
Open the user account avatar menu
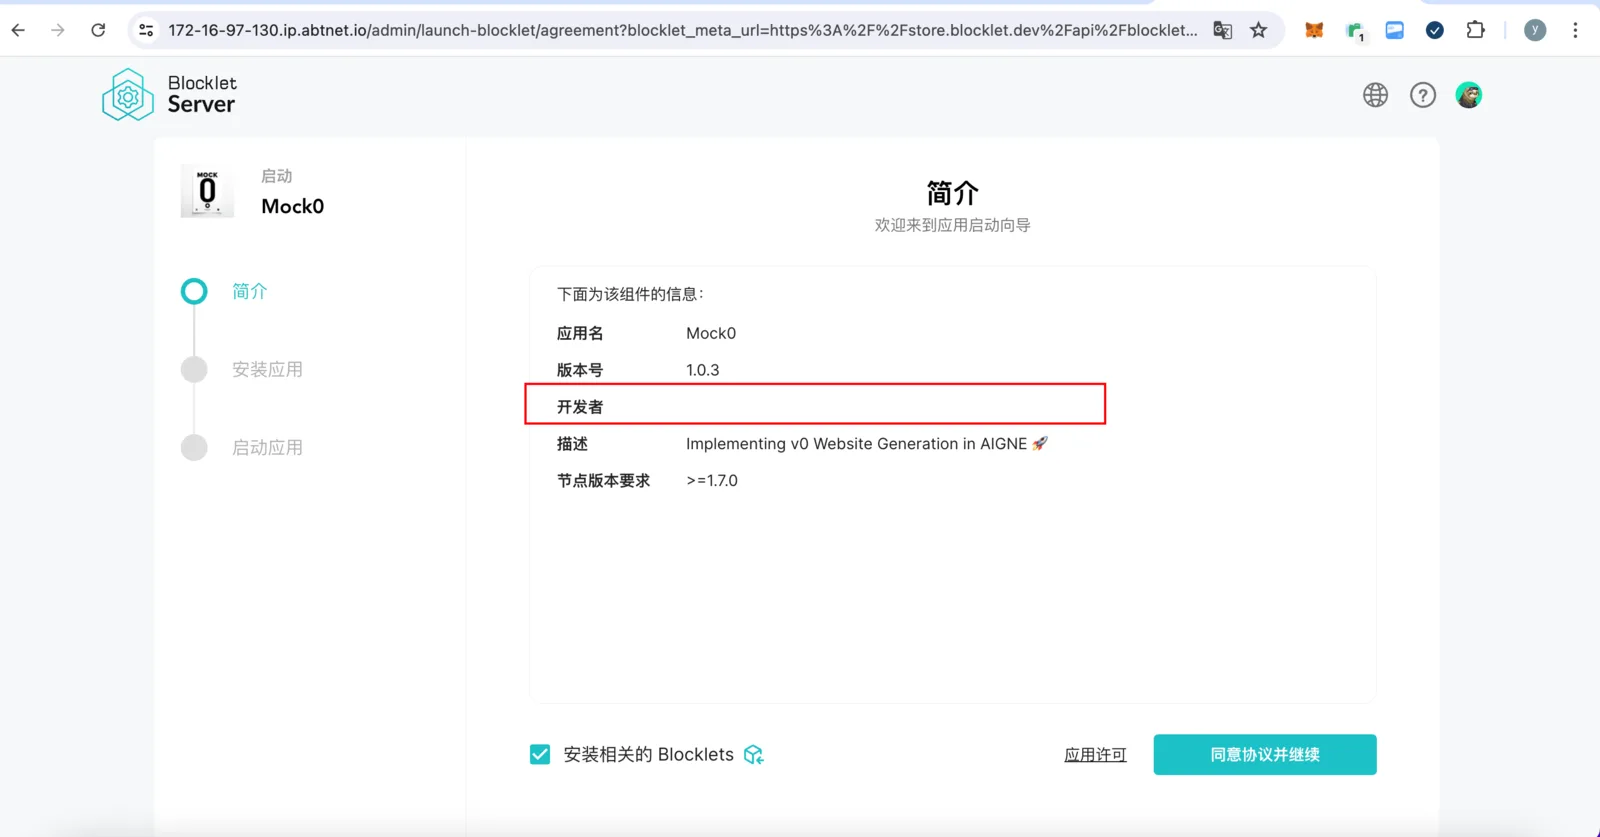coord(1469,95)
